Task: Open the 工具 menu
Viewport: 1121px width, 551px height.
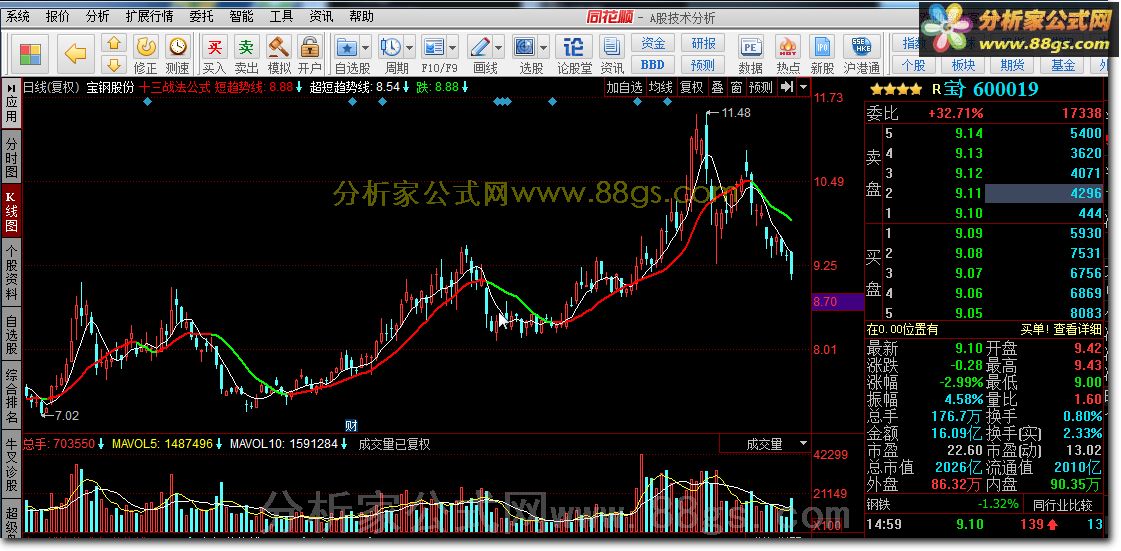Action: coord(281,16)
